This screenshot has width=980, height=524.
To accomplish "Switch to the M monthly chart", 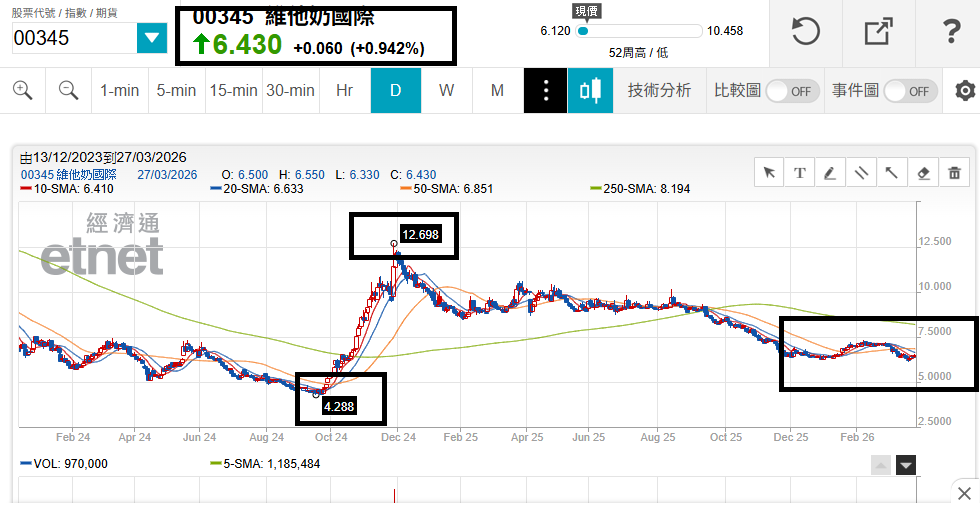I will (x=498, y=91).
